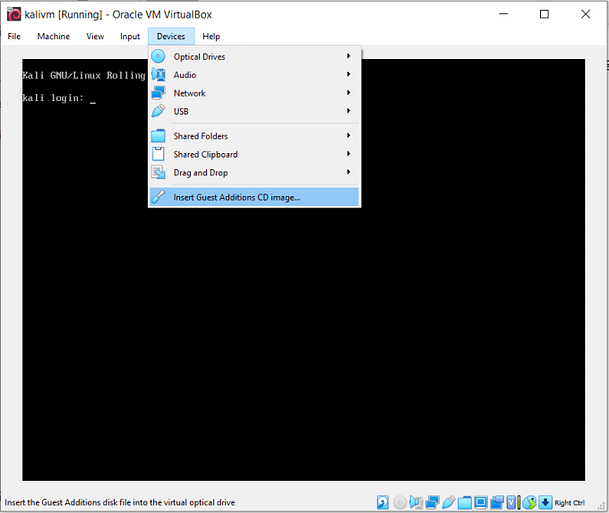Expand the Audio submenu arrow
Image resolution: width=609 pixels, height=513 pixels.
coord(348,74)
